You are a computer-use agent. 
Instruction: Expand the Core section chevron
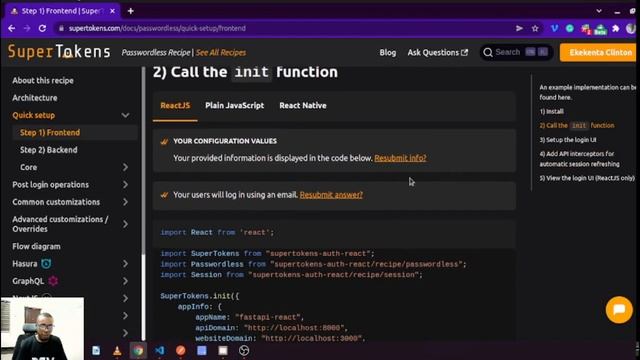pyautogui.click(x=125, y=167)
